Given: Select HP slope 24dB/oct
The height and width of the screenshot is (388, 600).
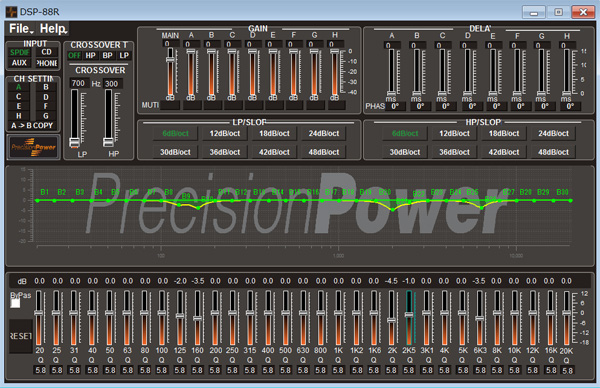Looking at the screenshot, I should tap(553, 134).
